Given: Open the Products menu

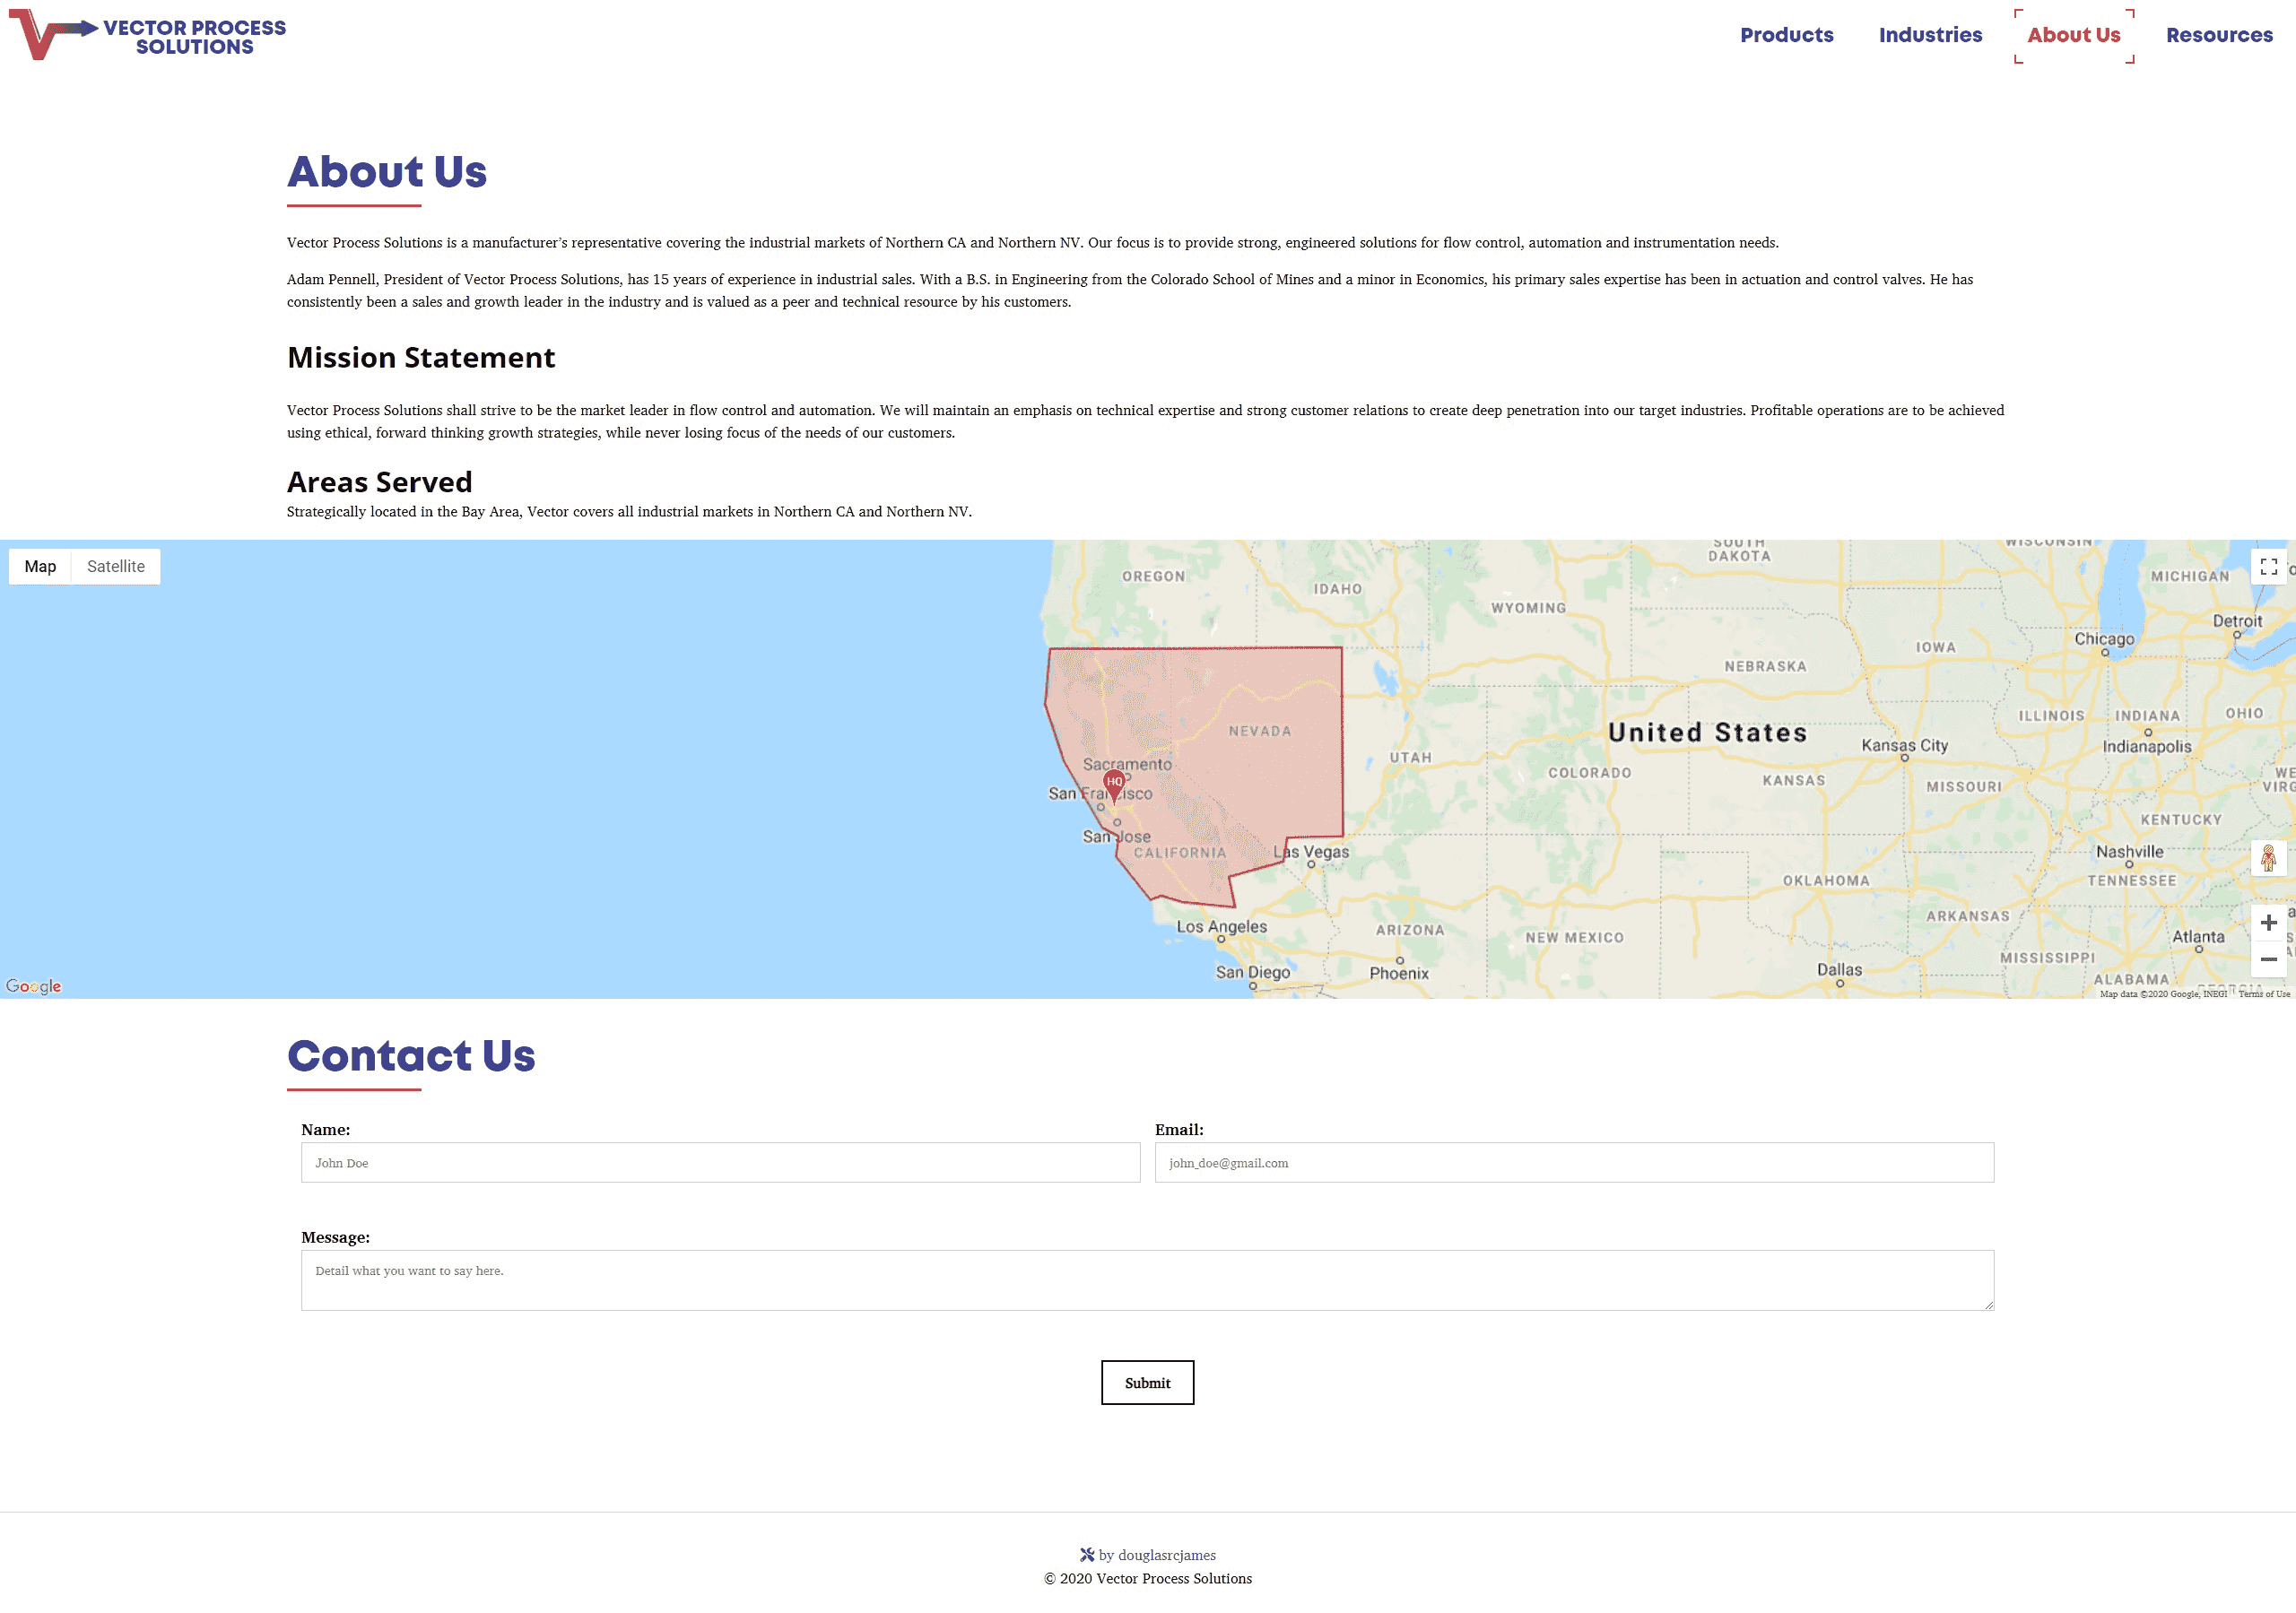Looking at the screenshot, I should [1787, 35].
